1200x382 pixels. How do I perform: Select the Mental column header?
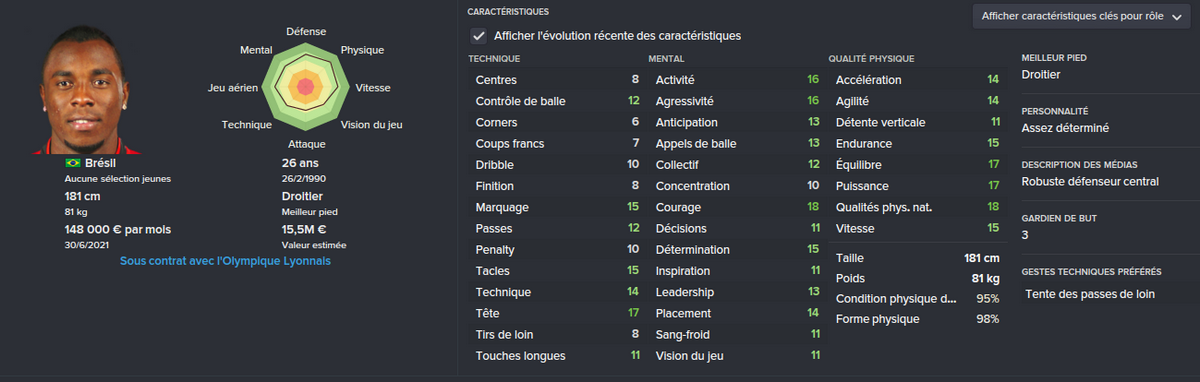pos(666,59)
